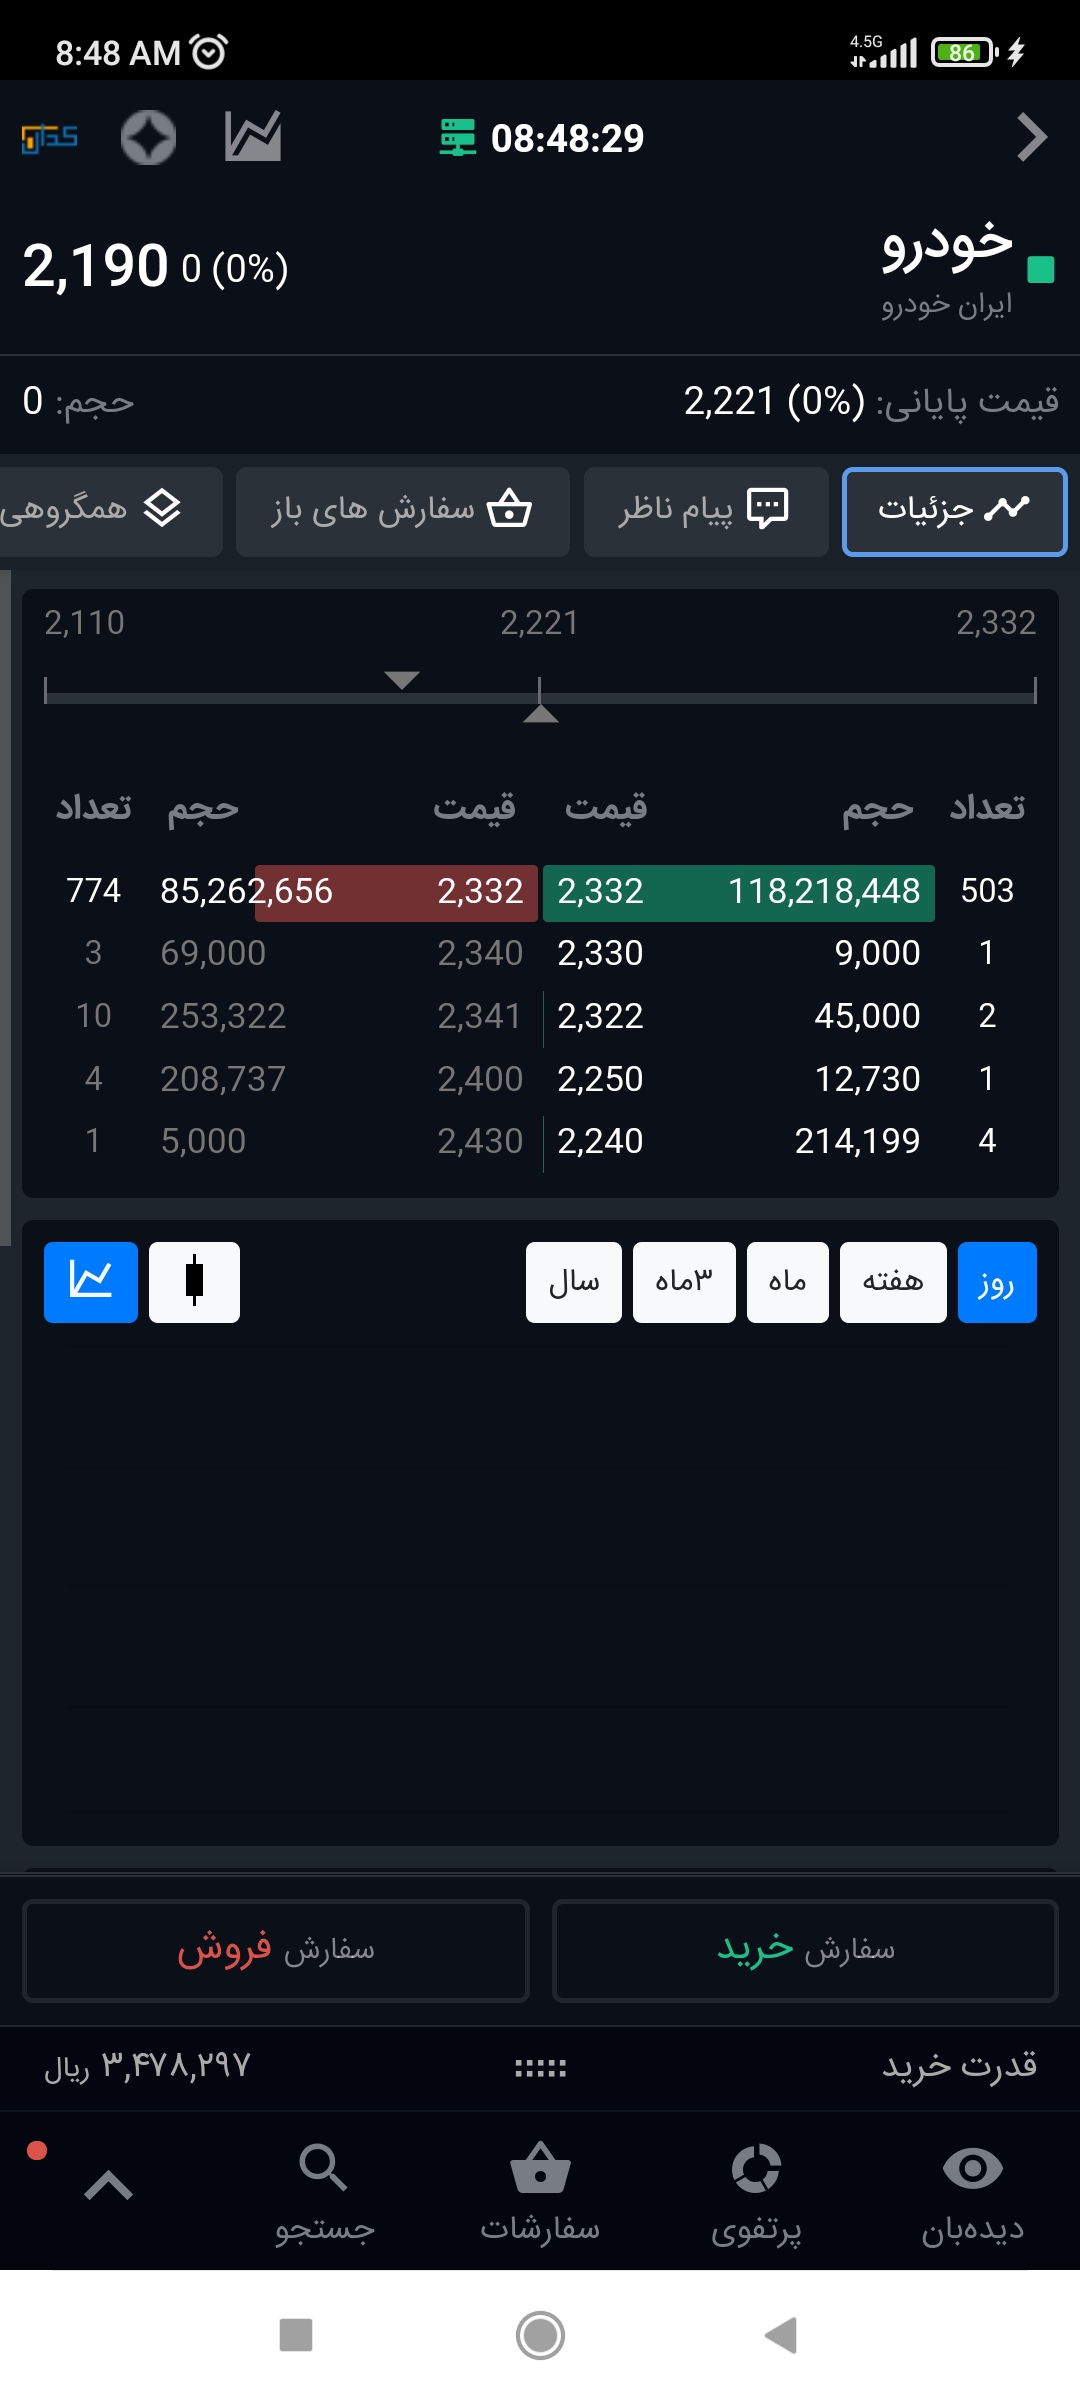Tap the خودرو symbol name

(947, 245)
